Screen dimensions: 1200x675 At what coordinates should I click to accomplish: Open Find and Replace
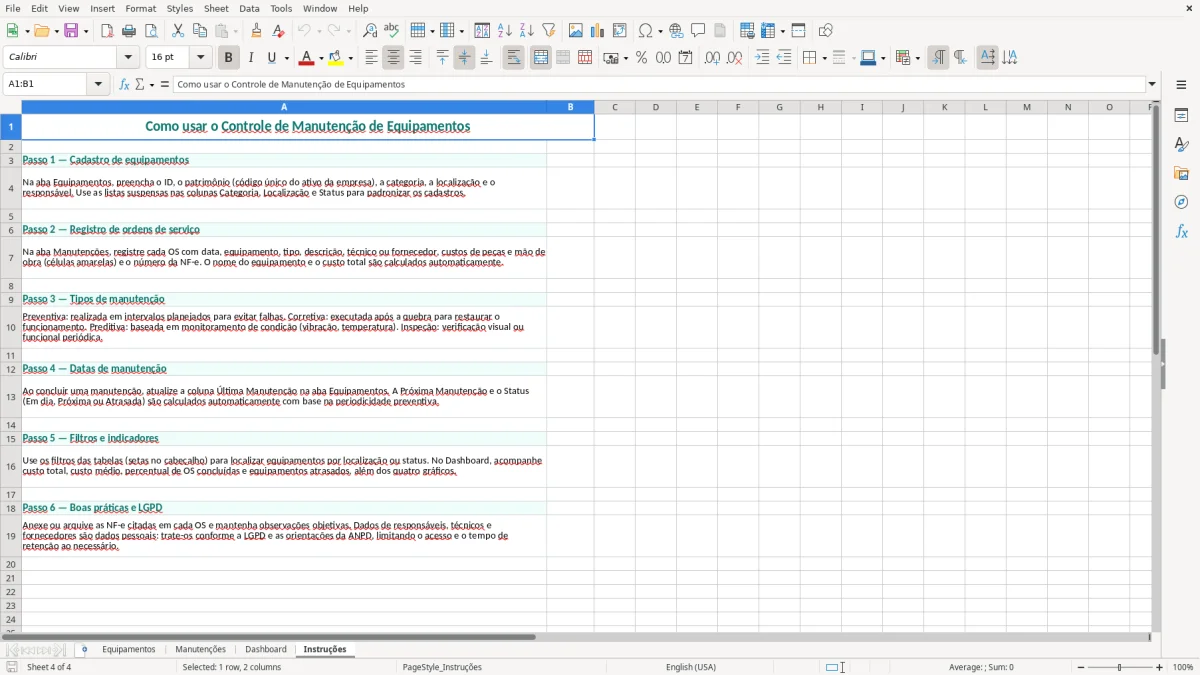(370, 31)
